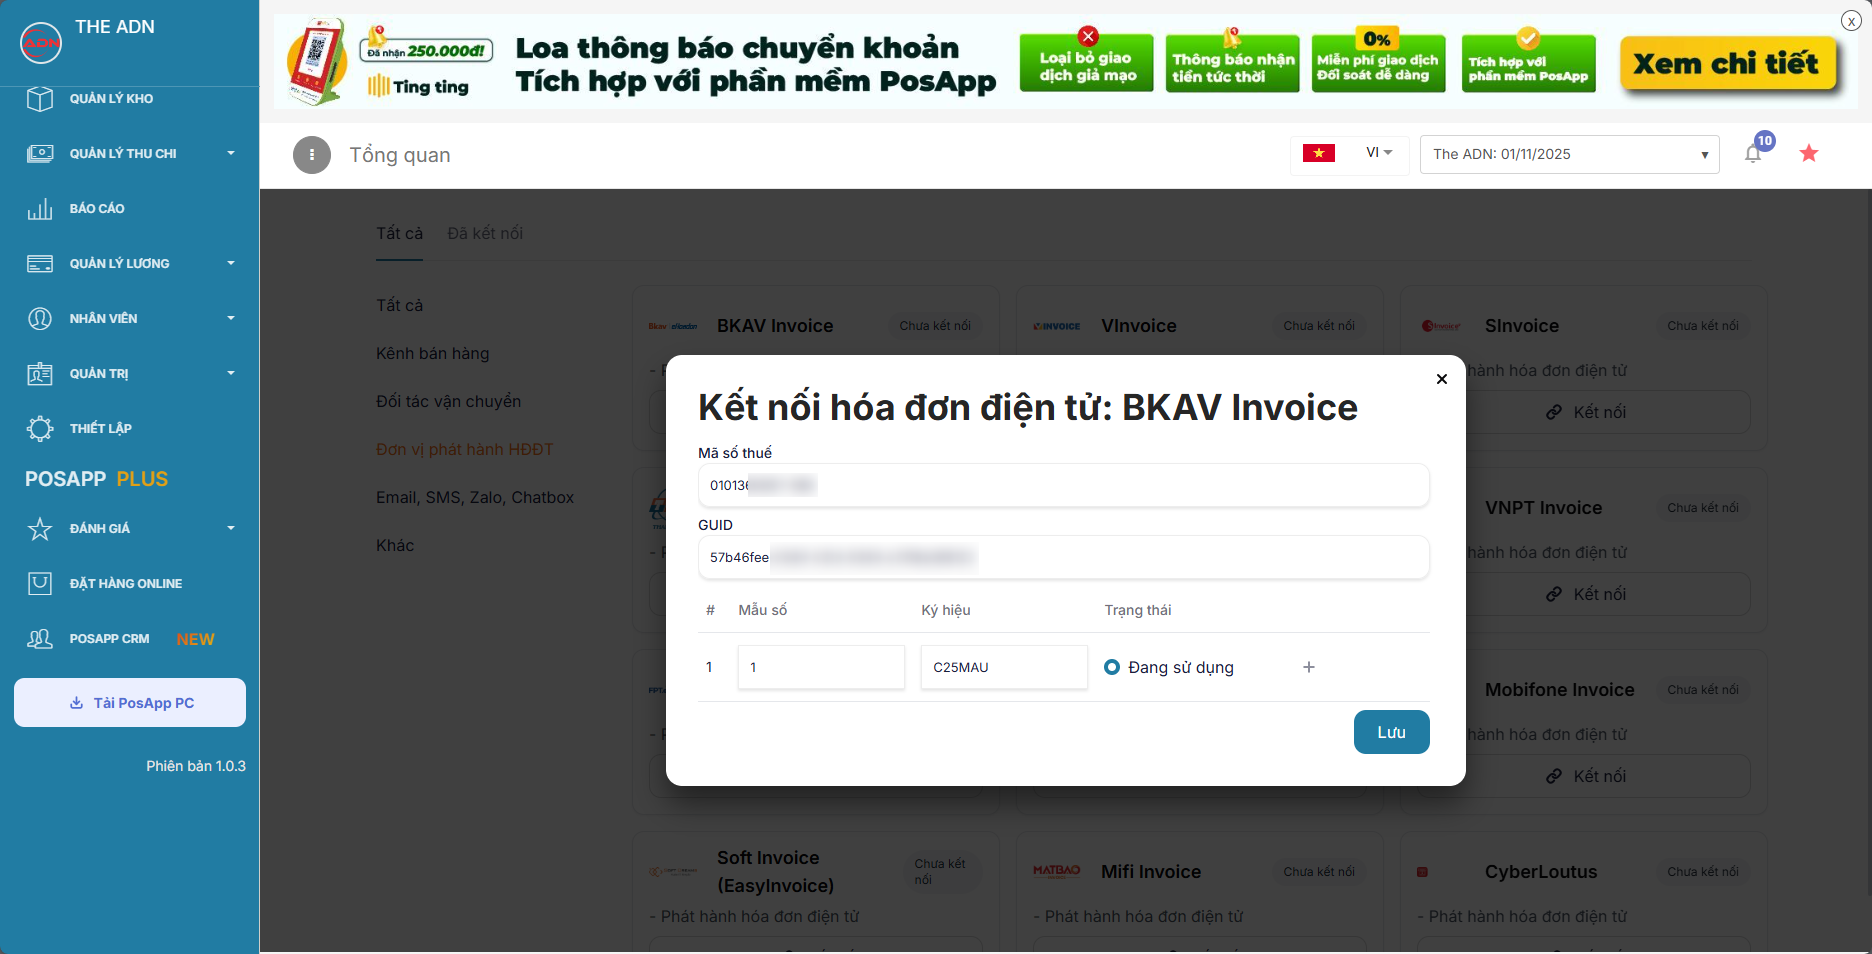
Task: Open the PosApp CRM menu label
Action: [x=109, y=639]
